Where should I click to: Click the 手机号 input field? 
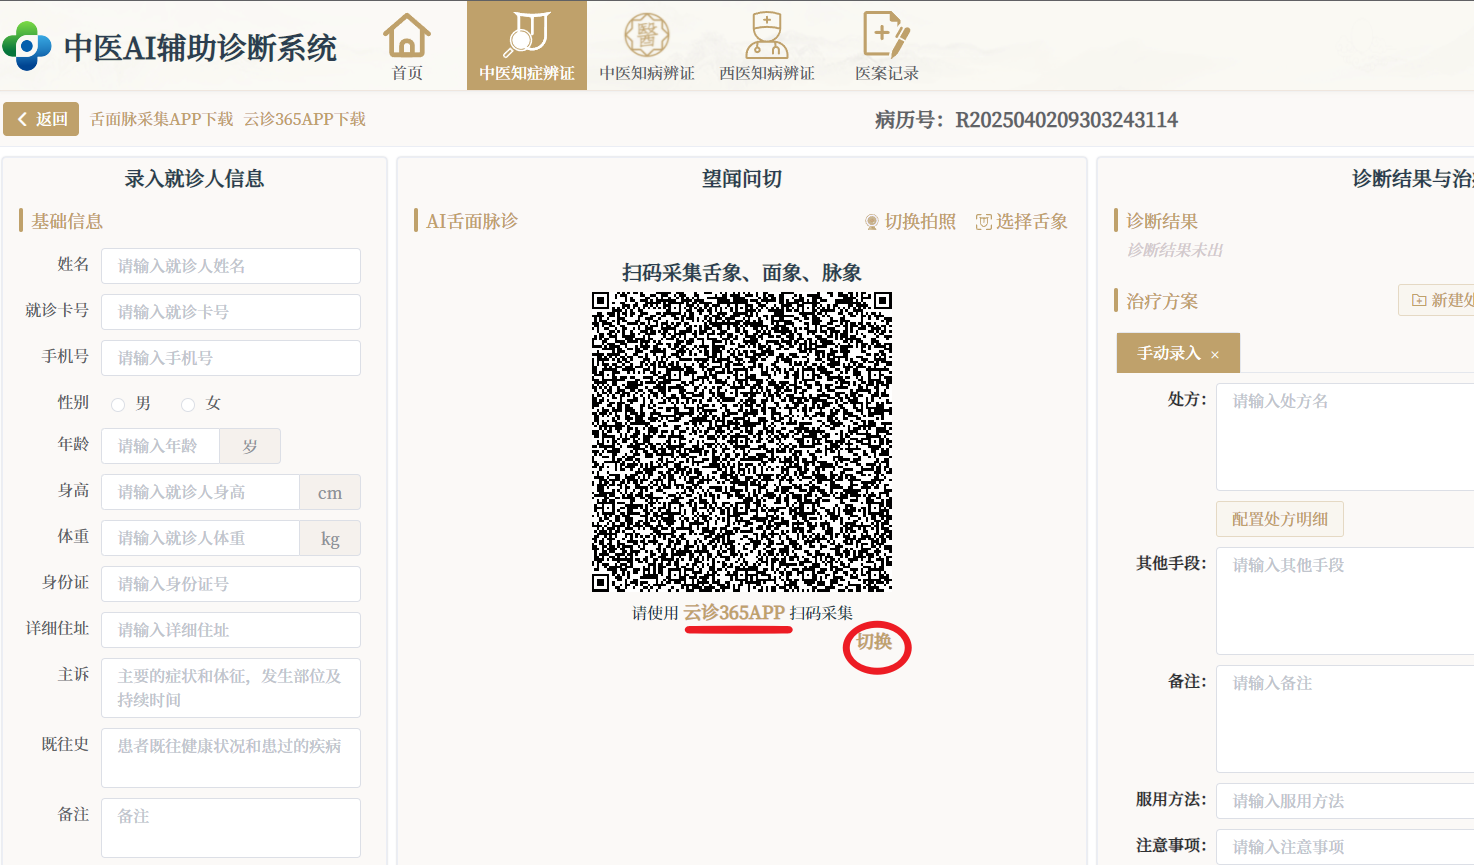231,358
